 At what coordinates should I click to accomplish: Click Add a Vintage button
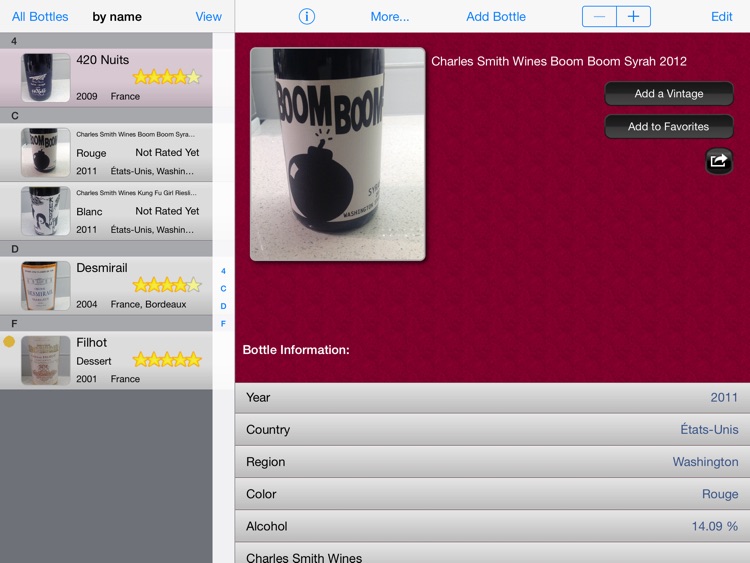(669, 93)
